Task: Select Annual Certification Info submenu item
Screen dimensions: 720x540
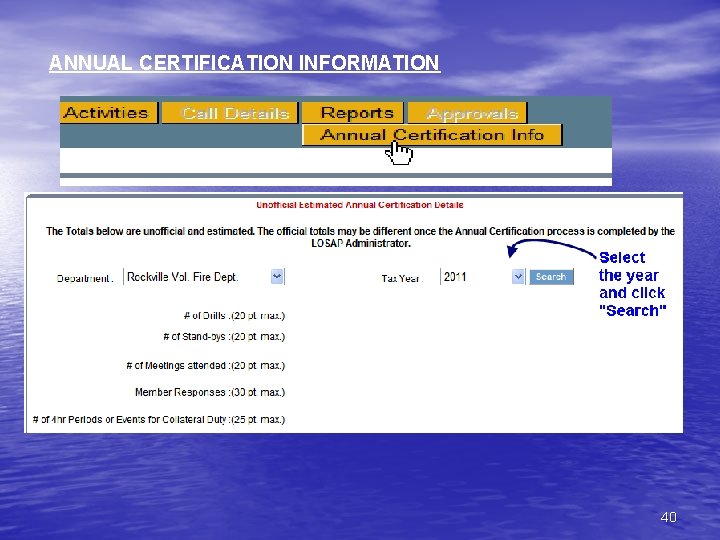Action: click(x=432, y=135)
